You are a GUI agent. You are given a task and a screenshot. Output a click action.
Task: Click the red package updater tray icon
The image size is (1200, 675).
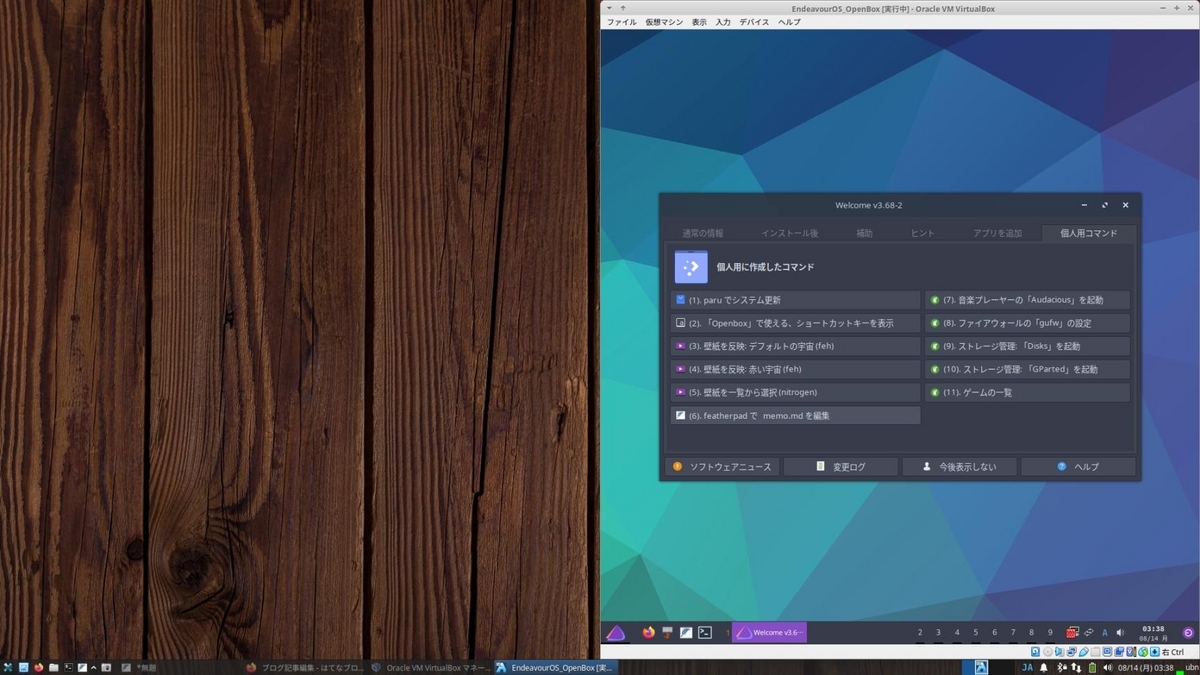[x=1072, y=632]
